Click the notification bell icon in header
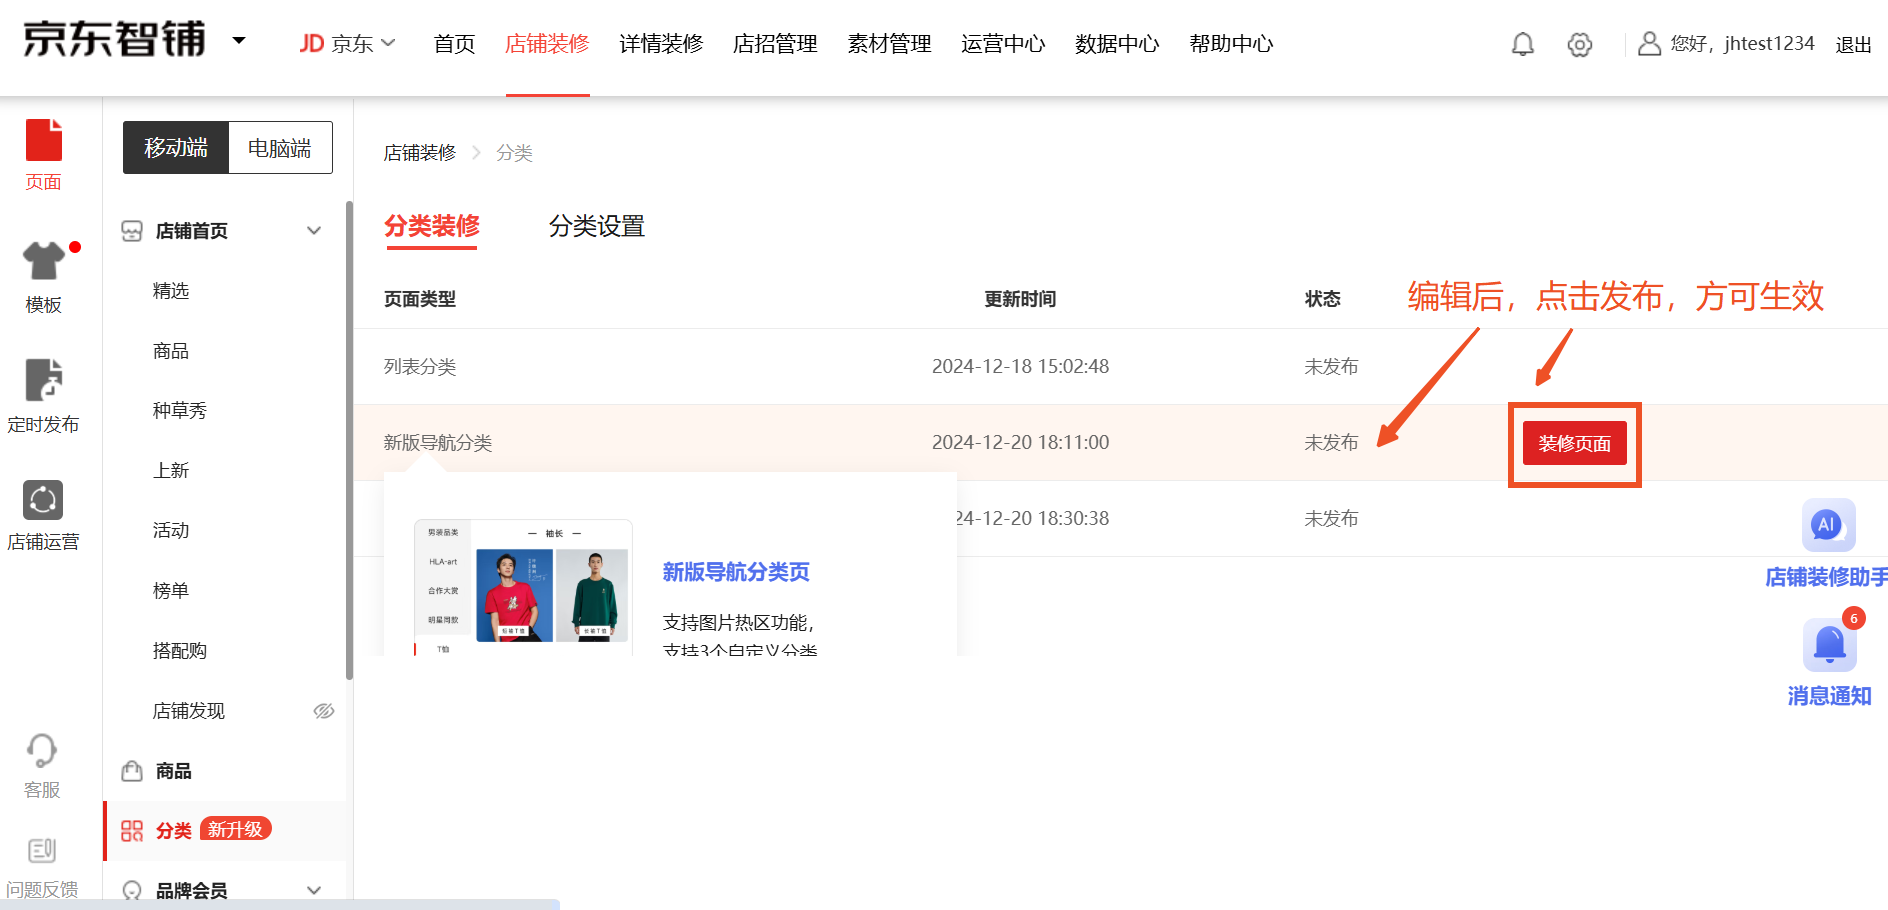1888x910 pixels. (x=1522, y=44)
